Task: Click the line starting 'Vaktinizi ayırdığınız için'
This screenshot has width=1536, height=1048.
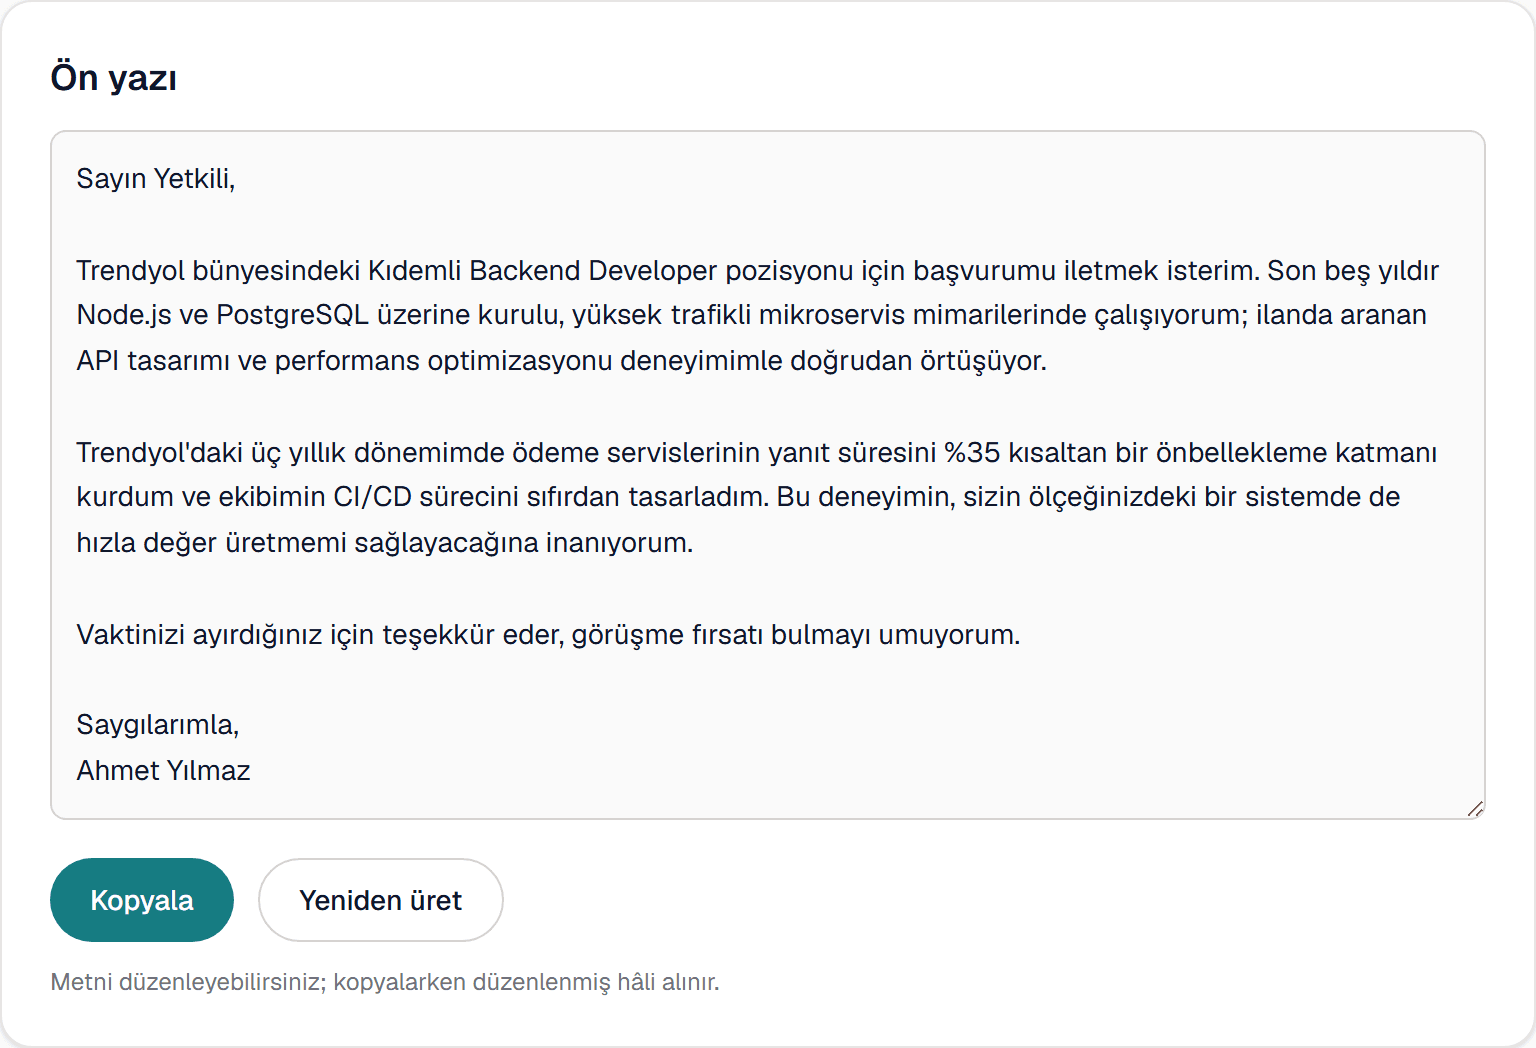Action: pos(548,635)
